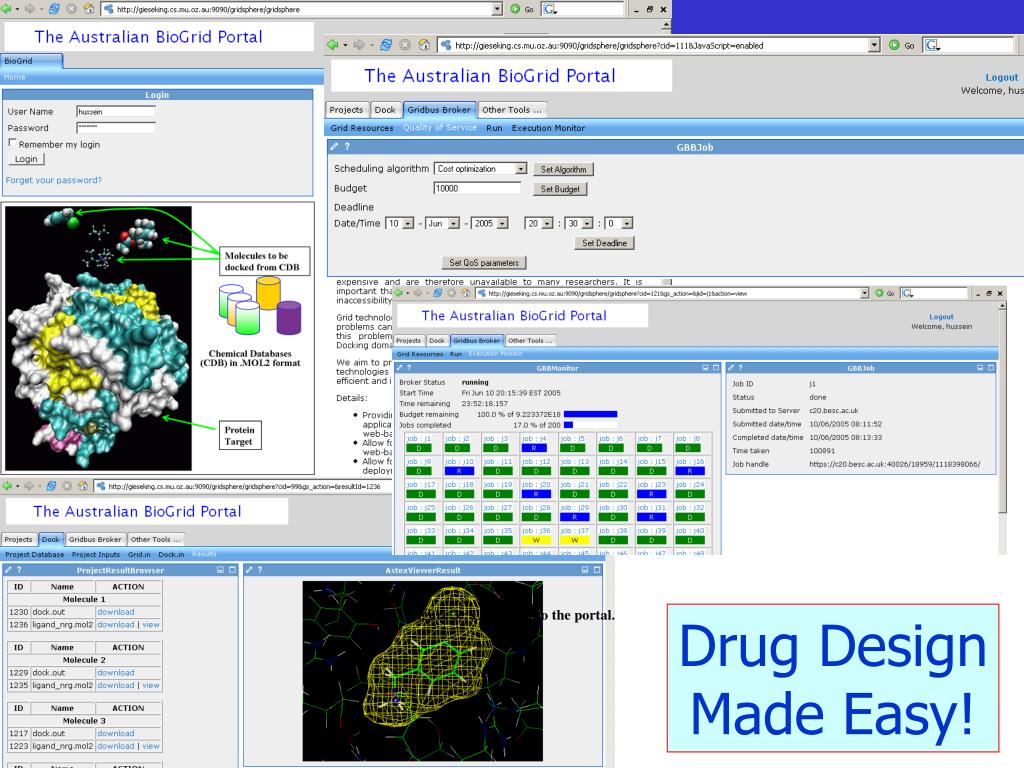Download dock.out with ID 1229
The height and width of the screenshot is (768, 1024).
[x=116, y=673]
